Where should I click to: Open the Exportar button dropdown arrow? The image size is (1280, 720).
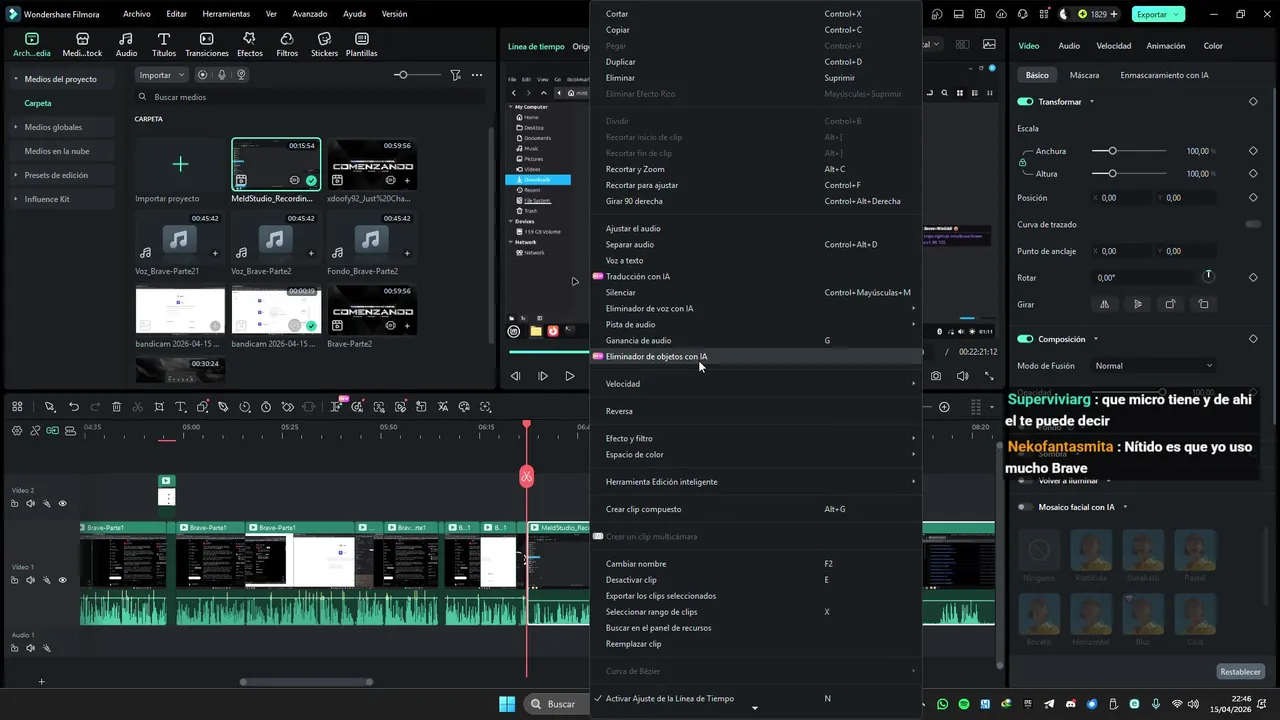(1176, 14)
